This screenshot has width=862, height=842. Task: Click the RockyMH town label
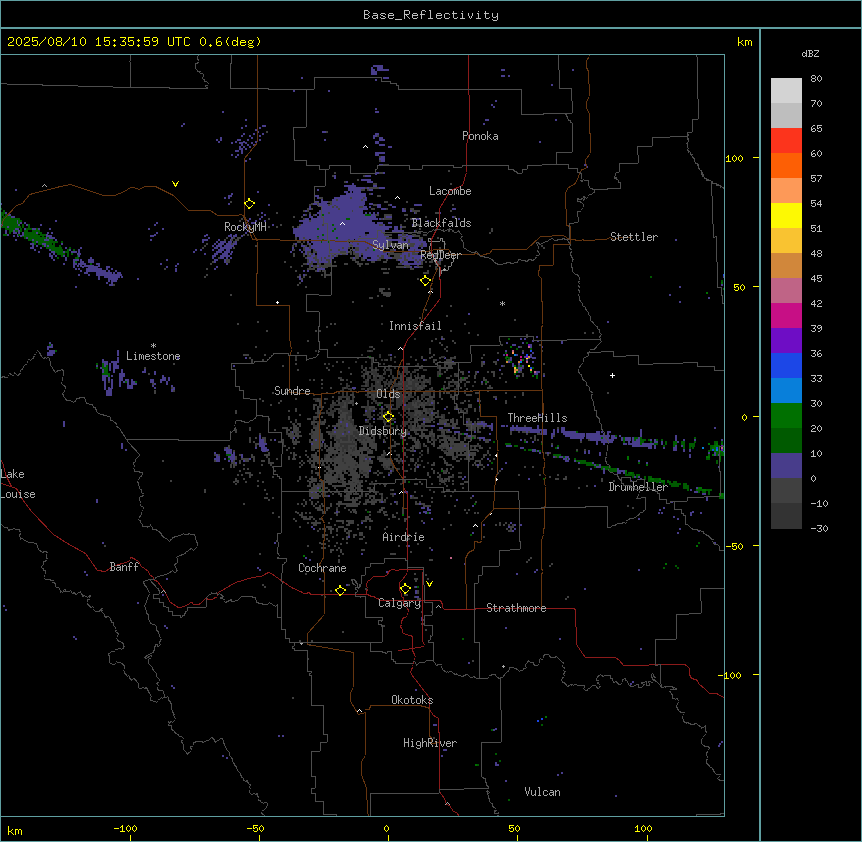click(245, 227)
